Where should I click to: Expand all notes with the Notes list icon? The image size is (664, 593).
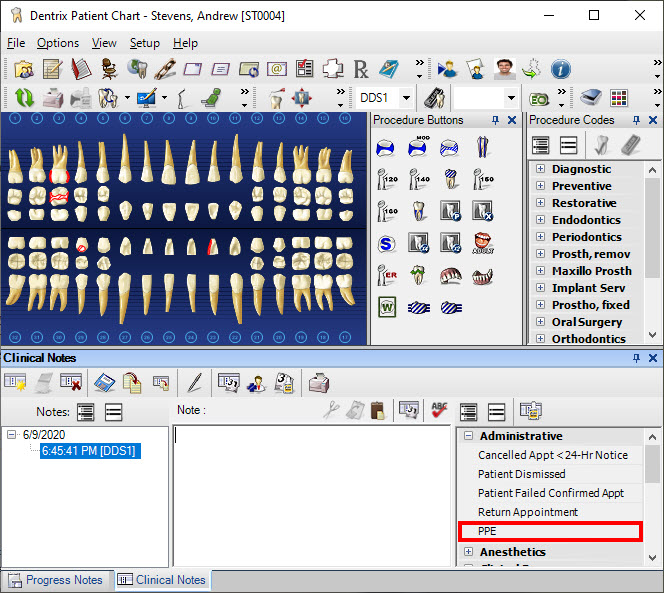click(x=86, y=412)
